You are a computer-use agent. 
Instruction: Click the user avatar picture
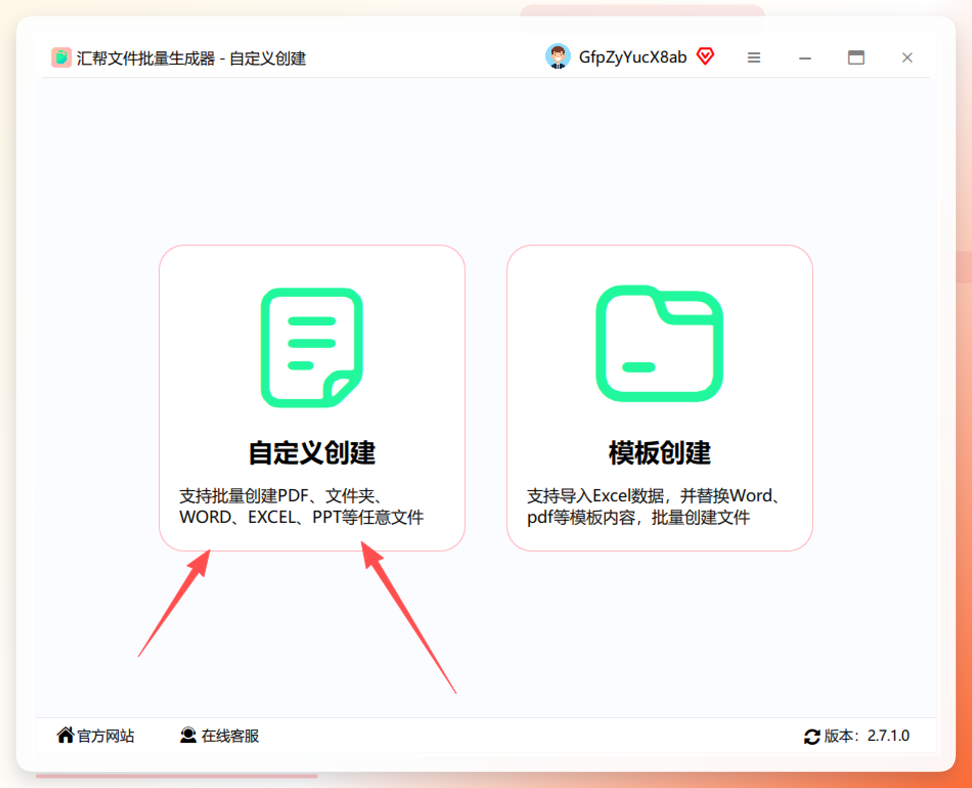coord(557,57)
